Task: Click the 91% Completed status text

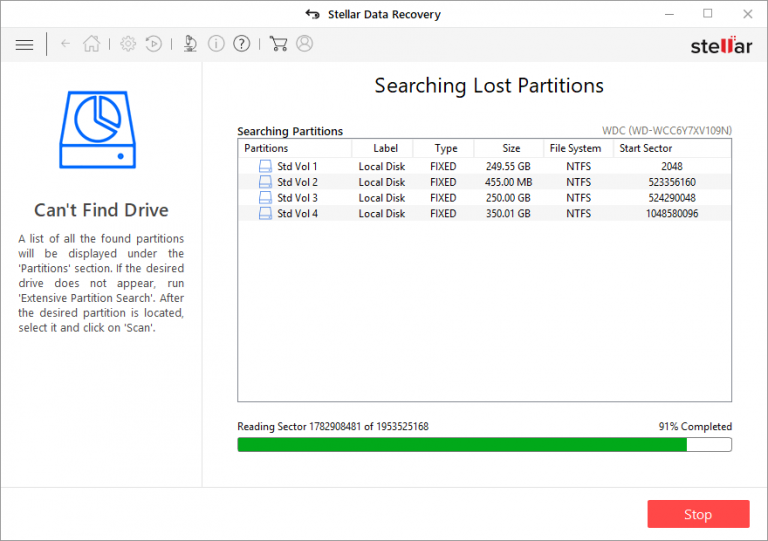Action: tap(695, 426)
